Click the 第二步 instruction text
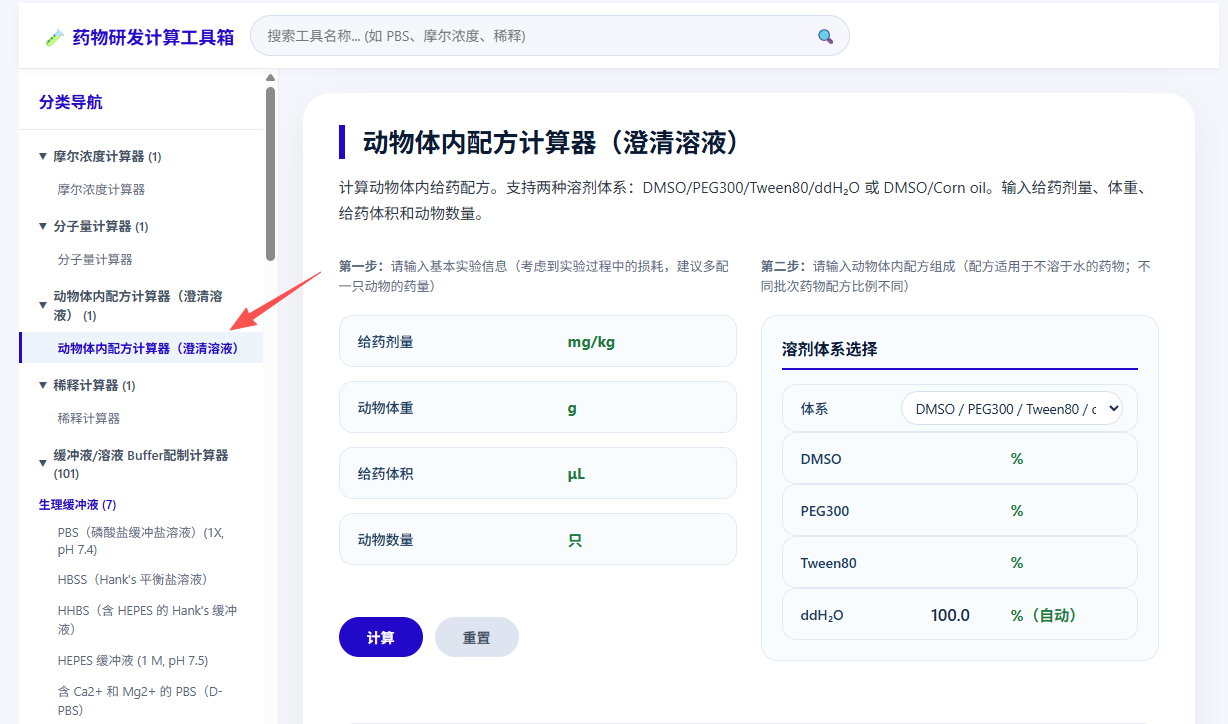 point(956,276)
